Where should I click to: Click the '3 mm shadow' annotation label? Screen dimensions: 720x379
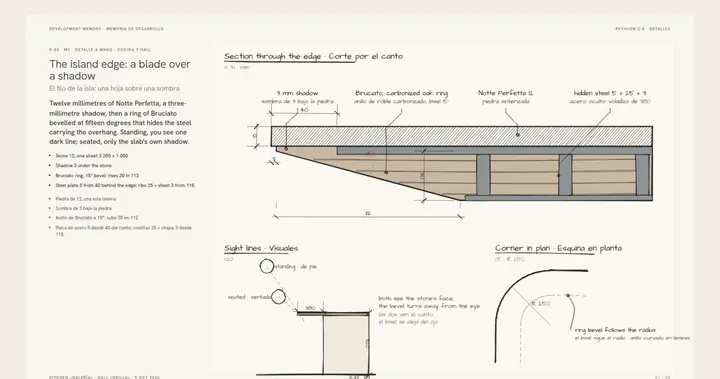[x=297, y=93]
